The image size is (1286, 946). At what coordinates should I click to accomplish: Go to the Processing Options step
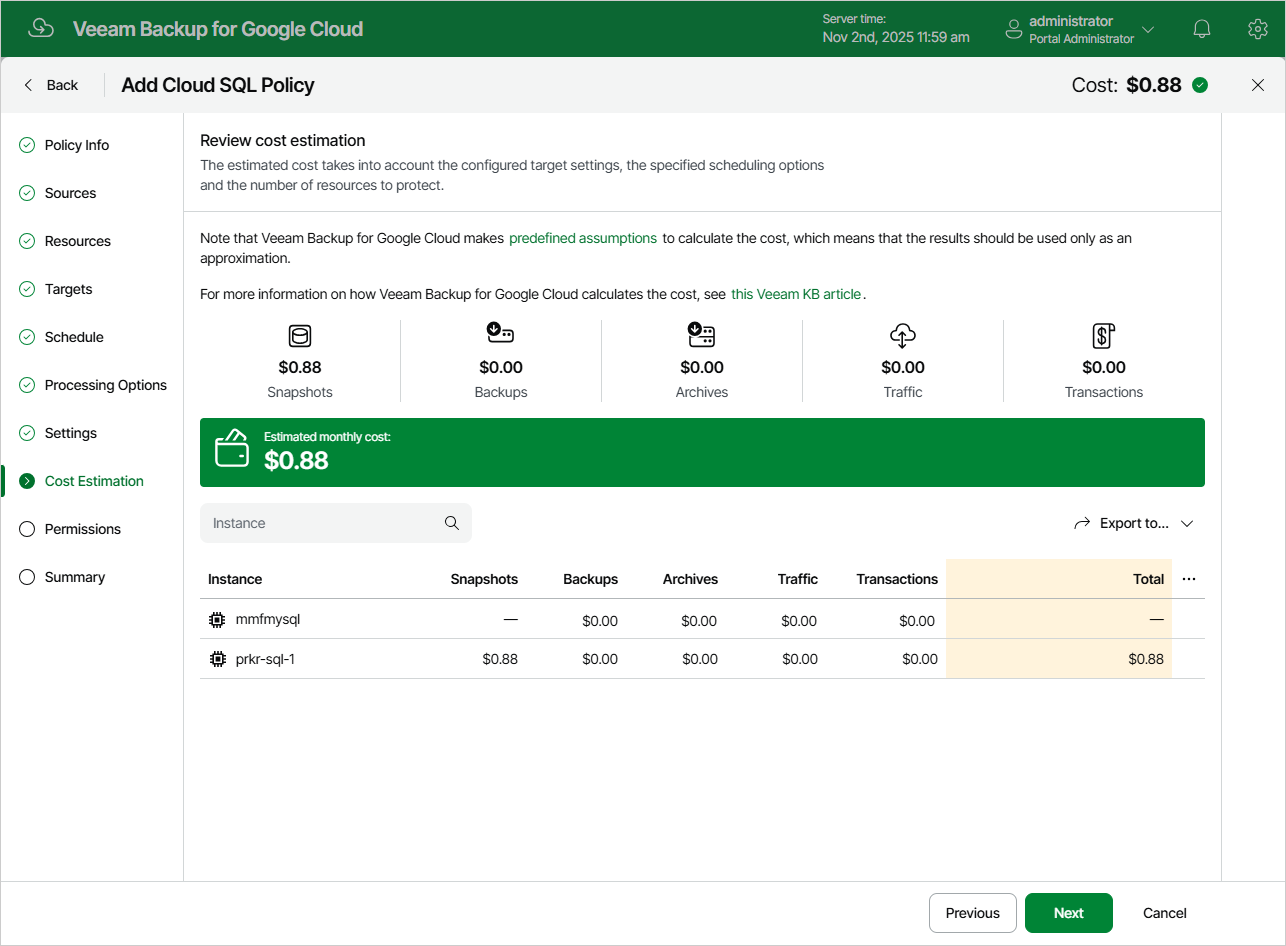[106, 385]
